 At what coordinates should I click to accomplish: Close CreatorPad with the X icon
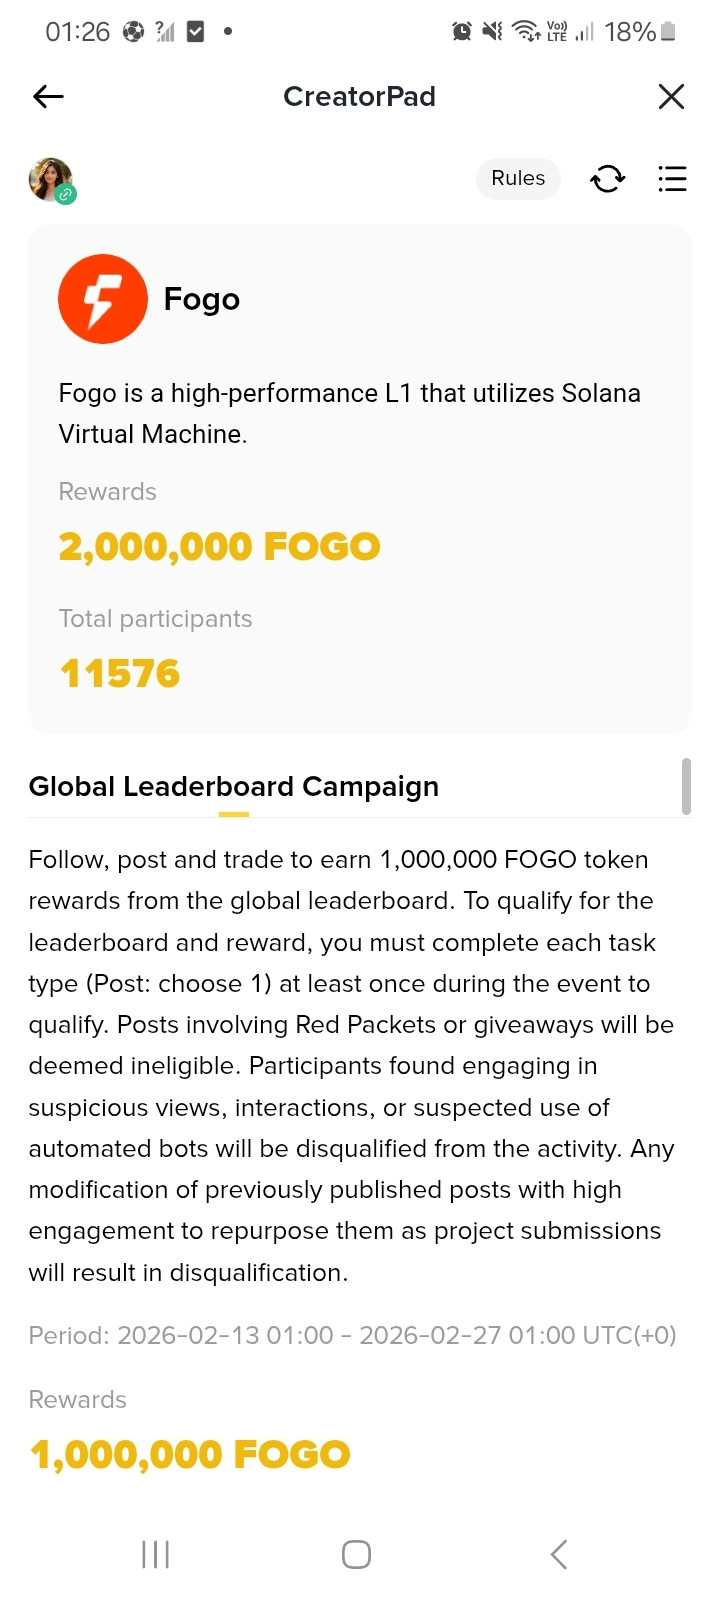[671, 96]
